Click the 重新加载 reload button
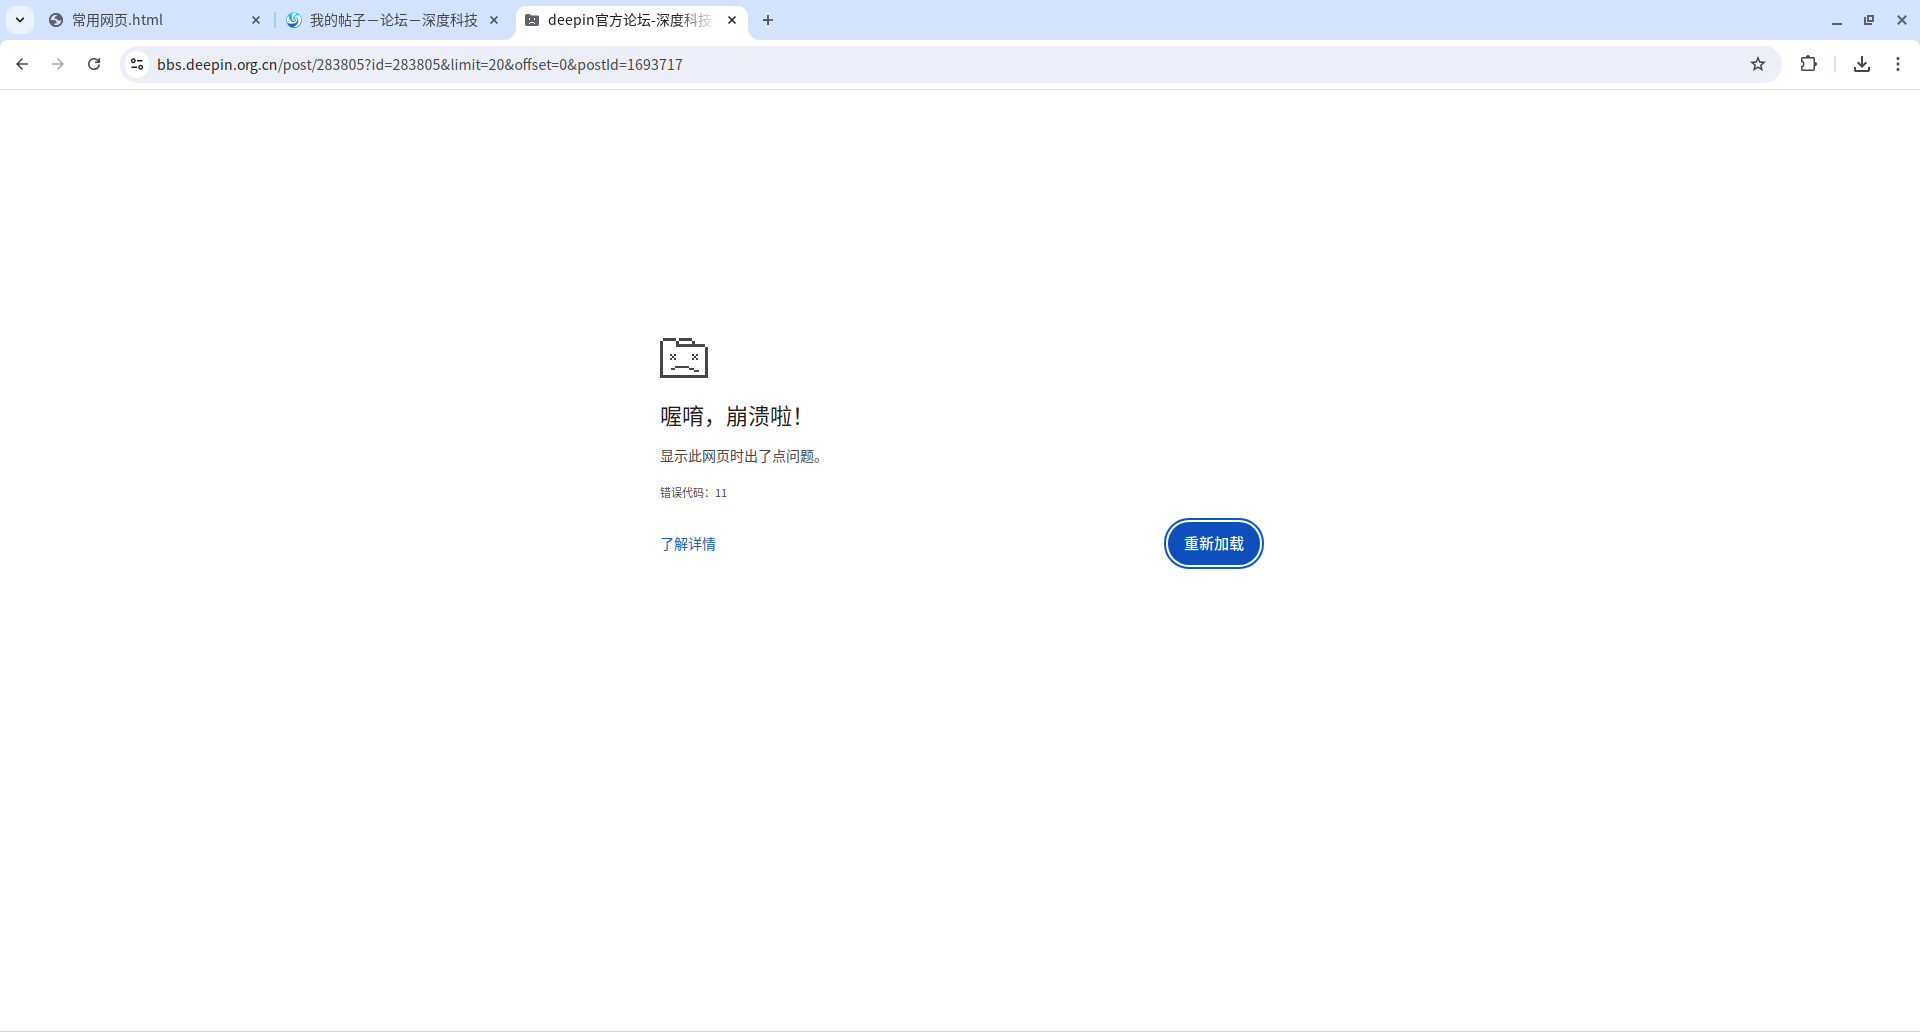1920x1032 pixels. 1213,544
